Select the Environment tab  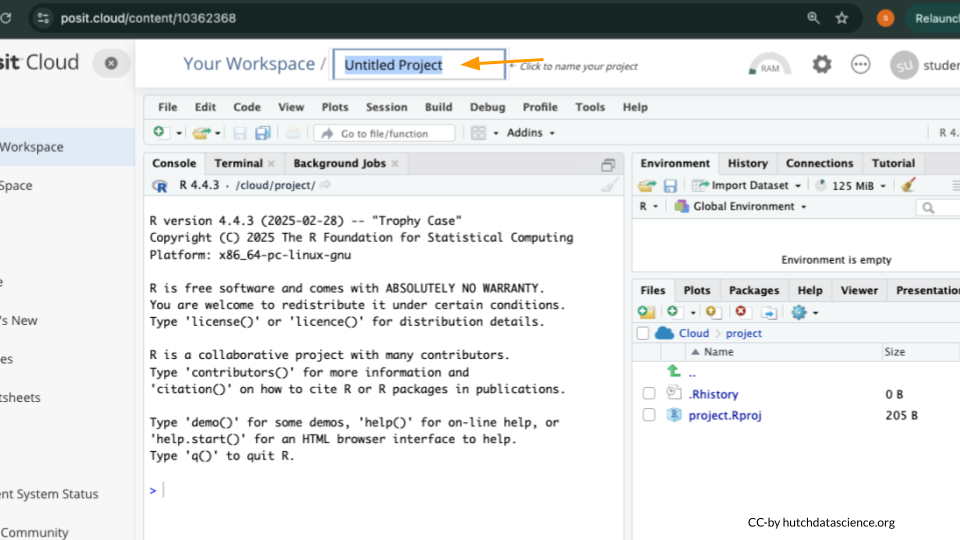[675, 163]
